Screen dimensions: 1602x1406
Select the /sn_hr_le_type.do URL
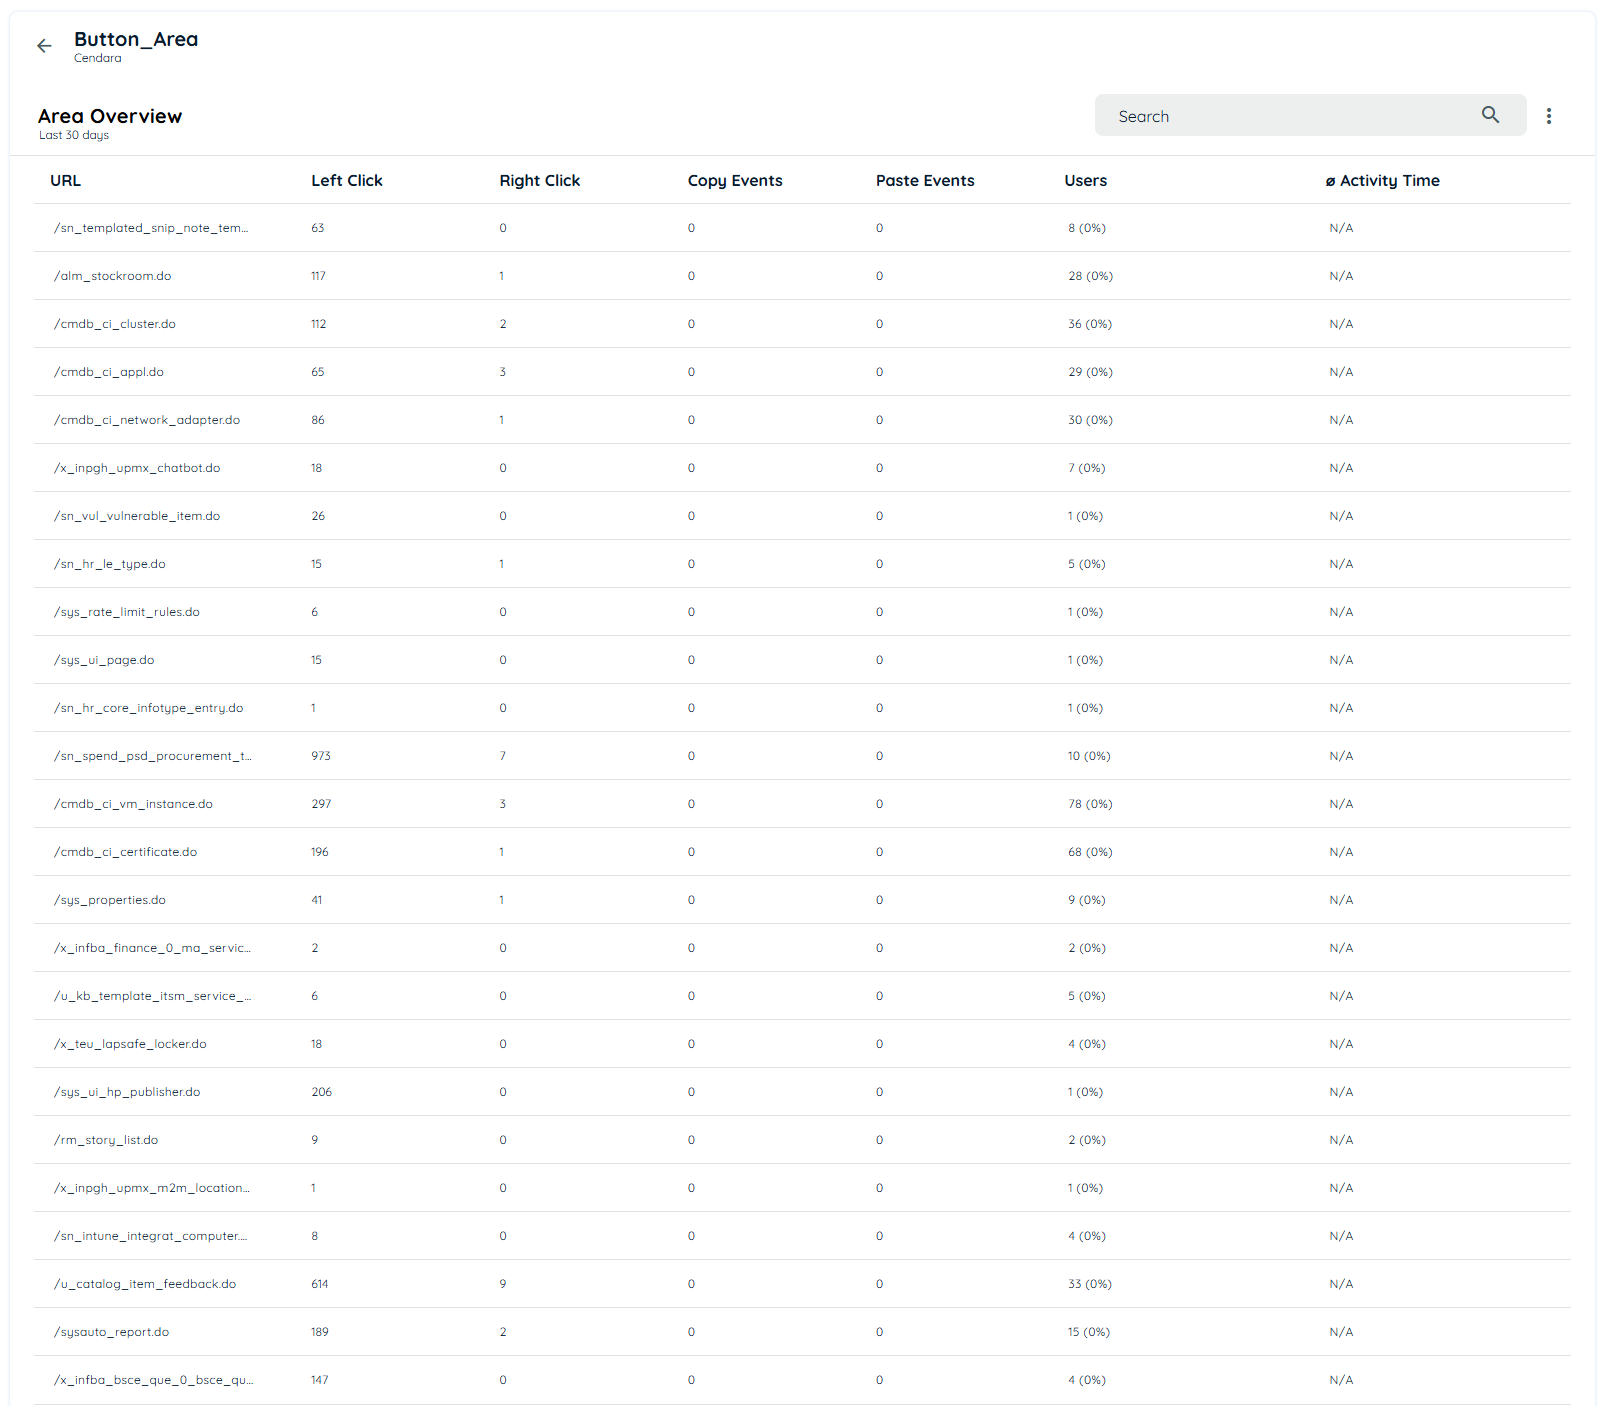[x=110, y=564]
